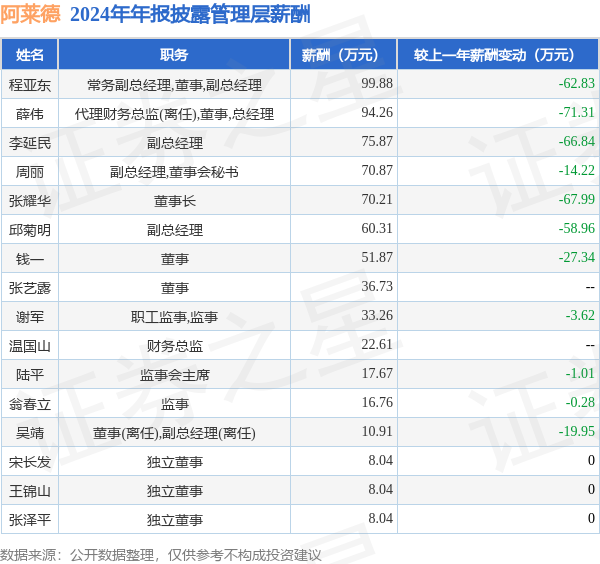Screen dimensions: 600x564
Task: Click salary value 75.87
Action: [377, 141]
